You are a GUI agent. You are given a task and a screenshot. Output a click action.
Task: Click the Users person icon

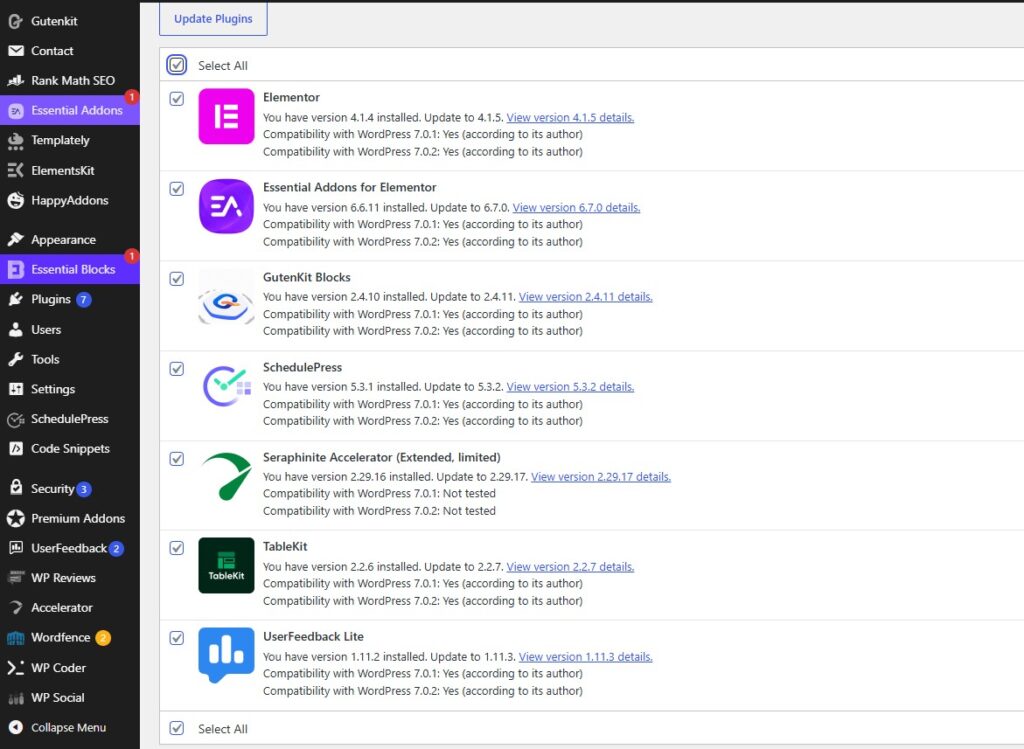(16, 330)
